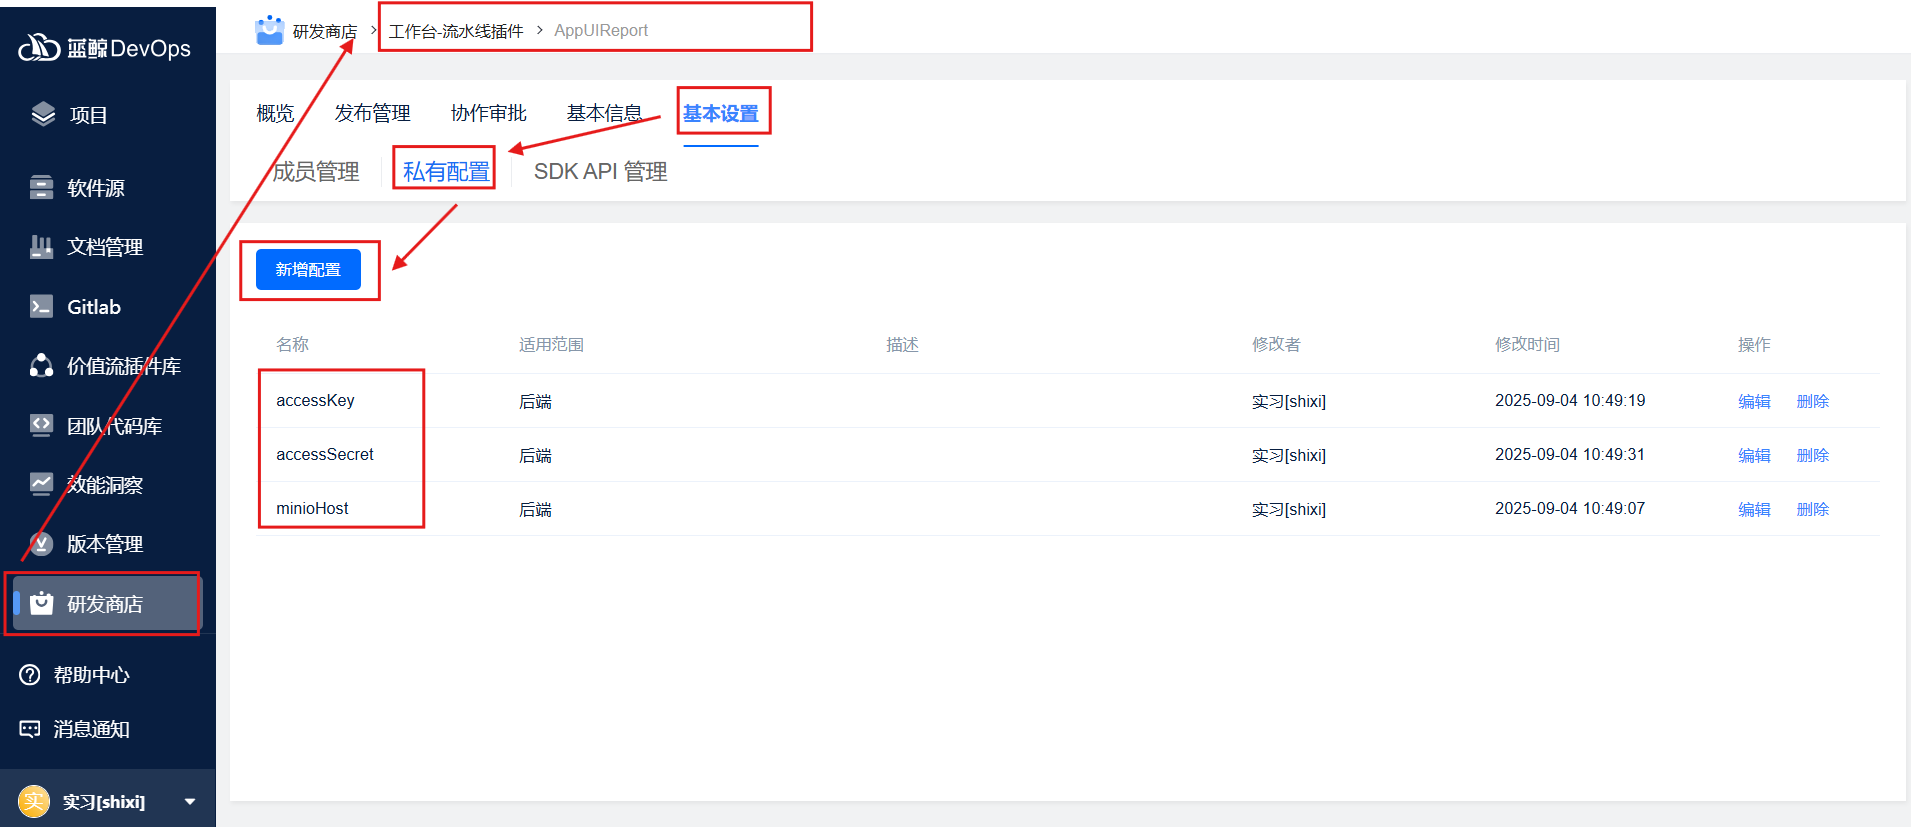The width and height of the screenshot is (1911, 827).
Task: Open 效能洞察 chart icon
Action: pos(41,484)
